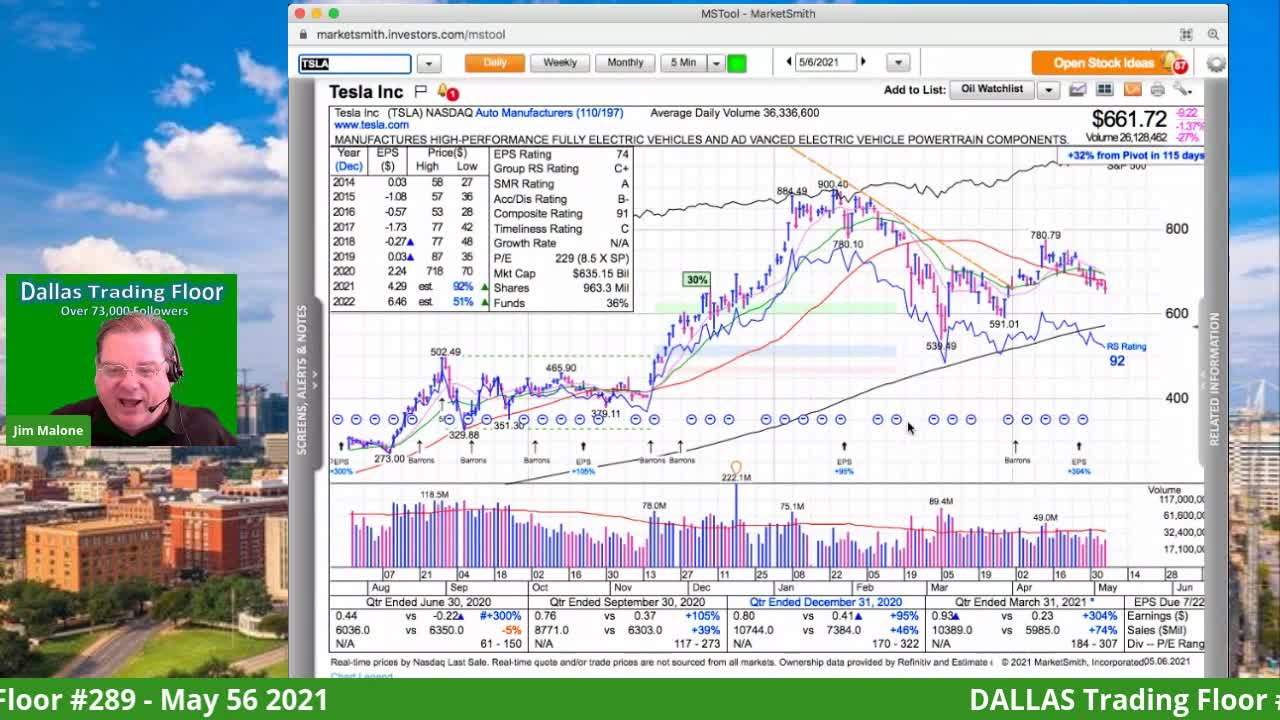This screenshot has width=1280, height=720.
Task: Click the 539.49 price low label
Action: [941, 347]
